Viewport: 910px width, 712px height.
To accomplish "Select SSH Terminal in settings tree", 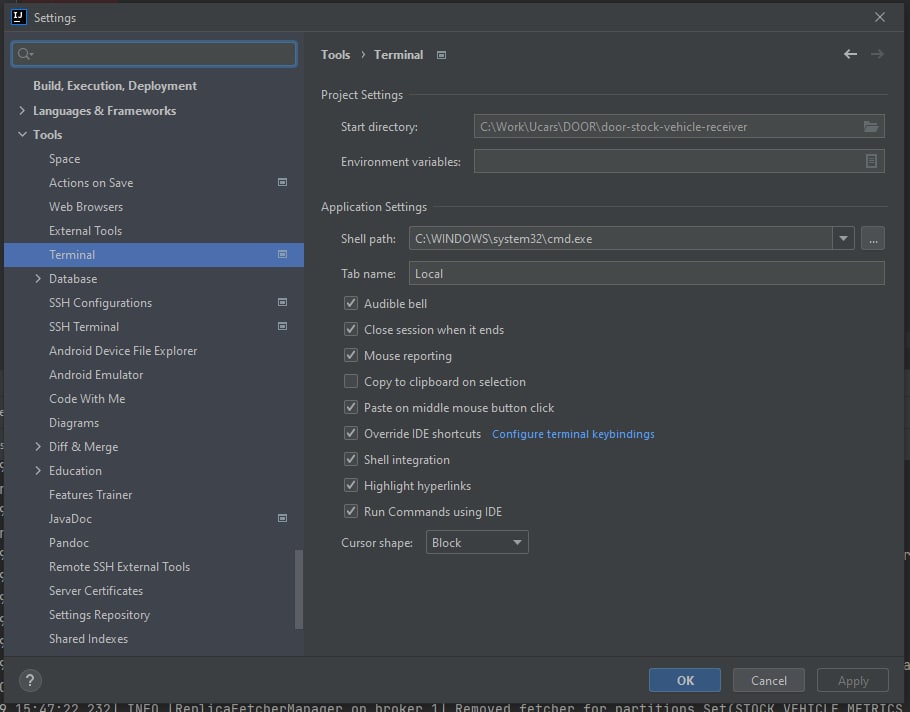I will [x=84, y=327].
